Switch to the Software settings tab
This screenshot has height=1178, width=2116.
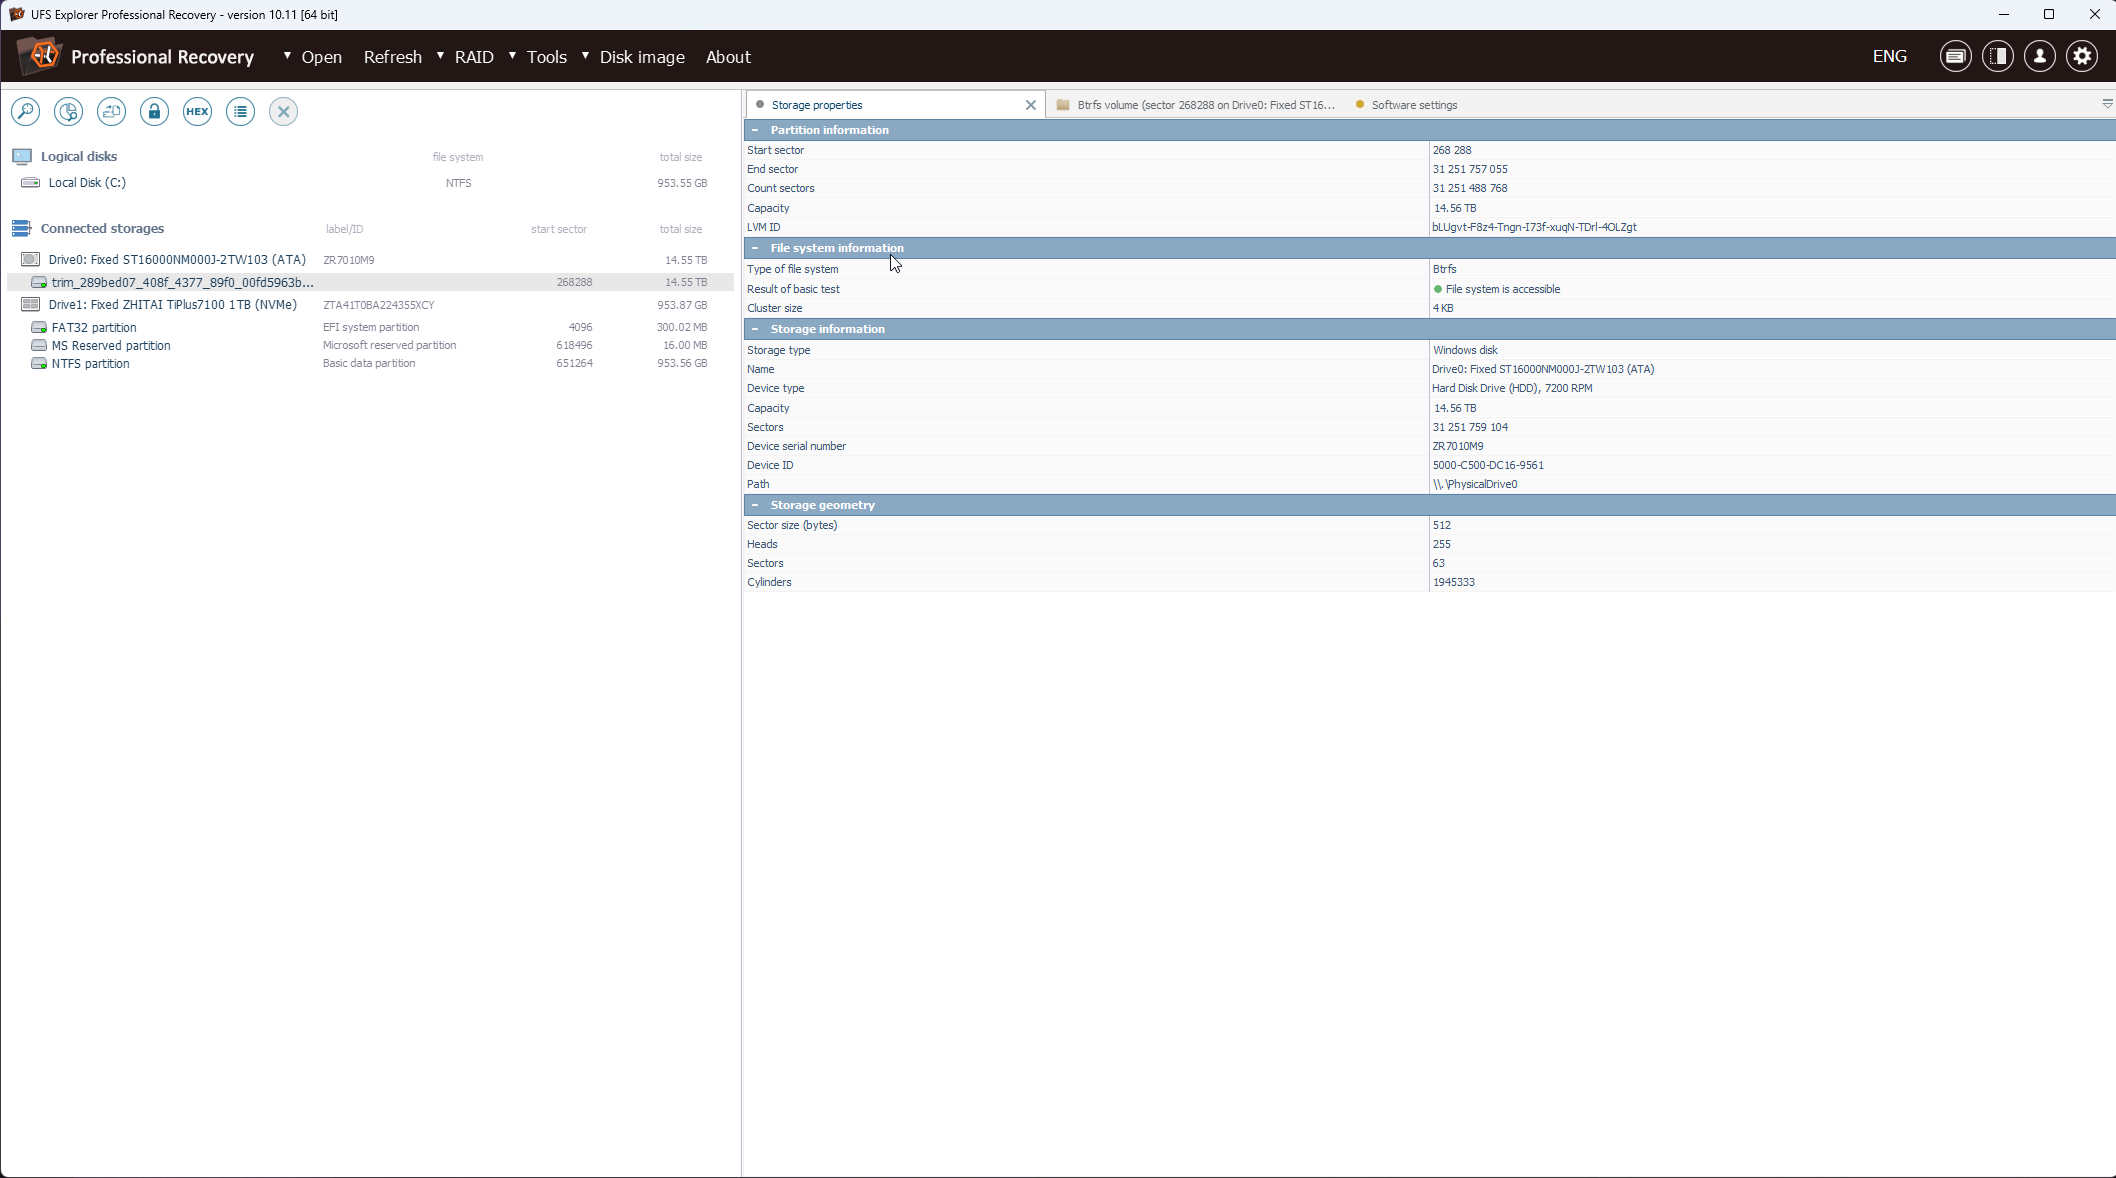pyautogui.click(x=1413, y=105)
